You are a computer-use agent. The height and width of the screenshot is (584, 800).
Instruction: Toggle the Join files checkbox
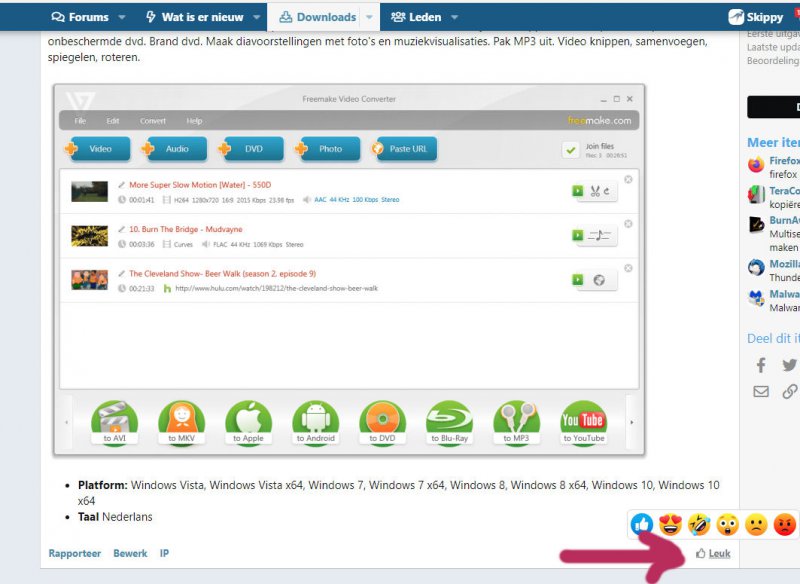coord(571,150)
